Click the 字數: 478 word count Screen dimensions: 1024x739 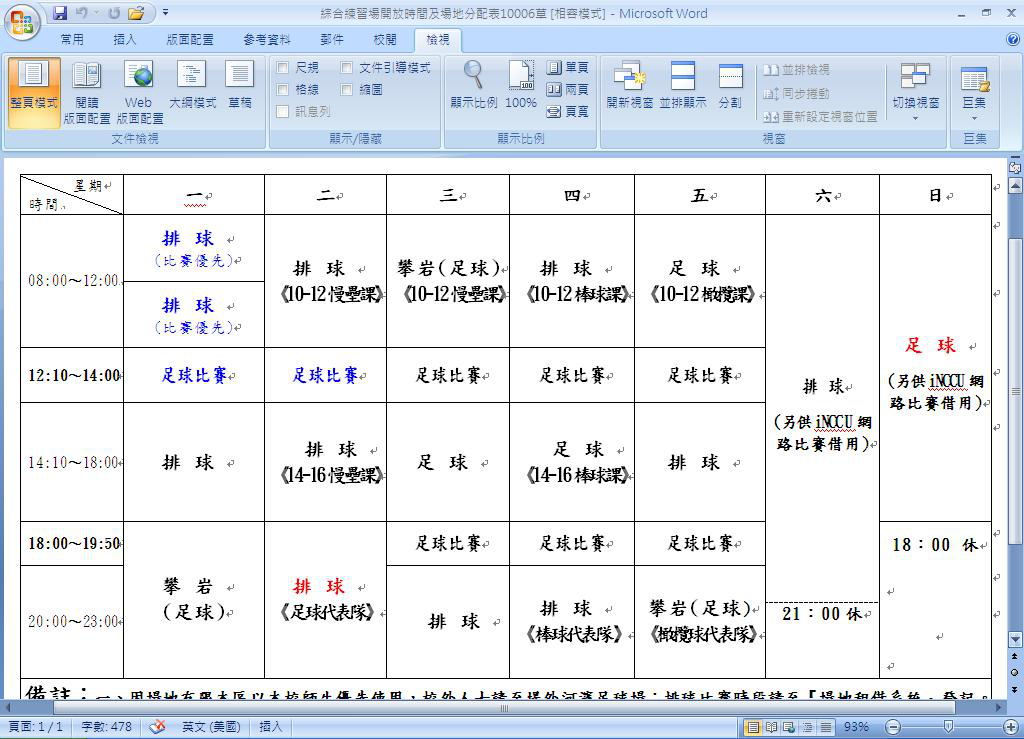click(x=106, y=727)
